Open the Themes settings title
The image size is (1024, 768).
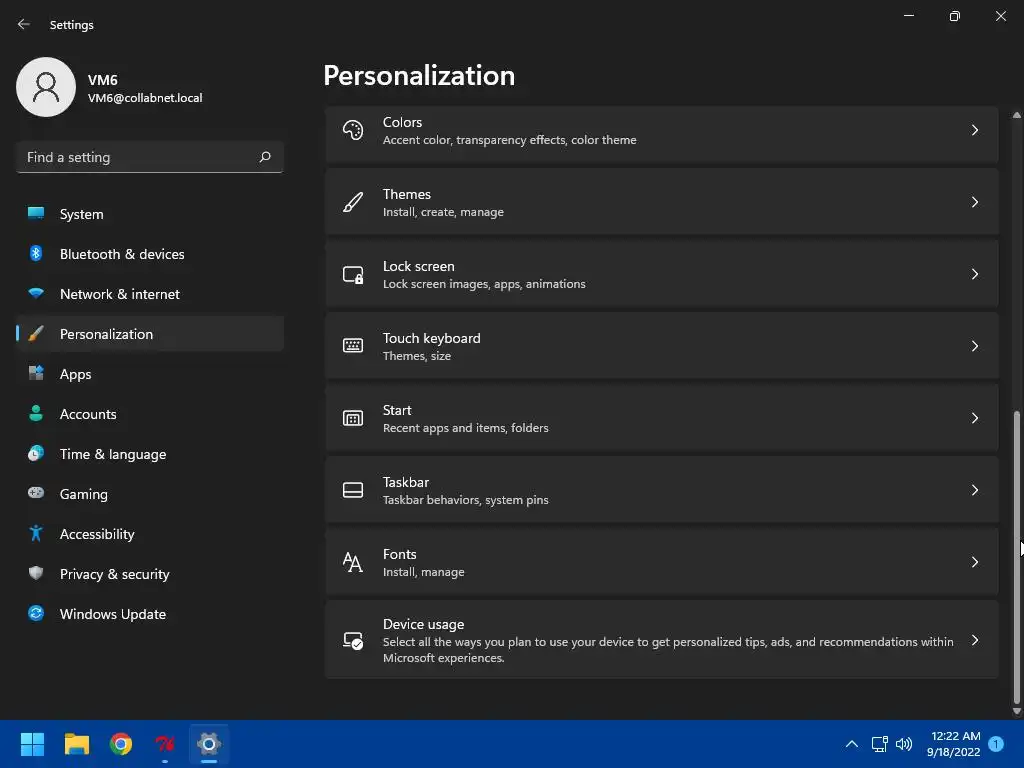pyautogui.click(x=407, y=194)
